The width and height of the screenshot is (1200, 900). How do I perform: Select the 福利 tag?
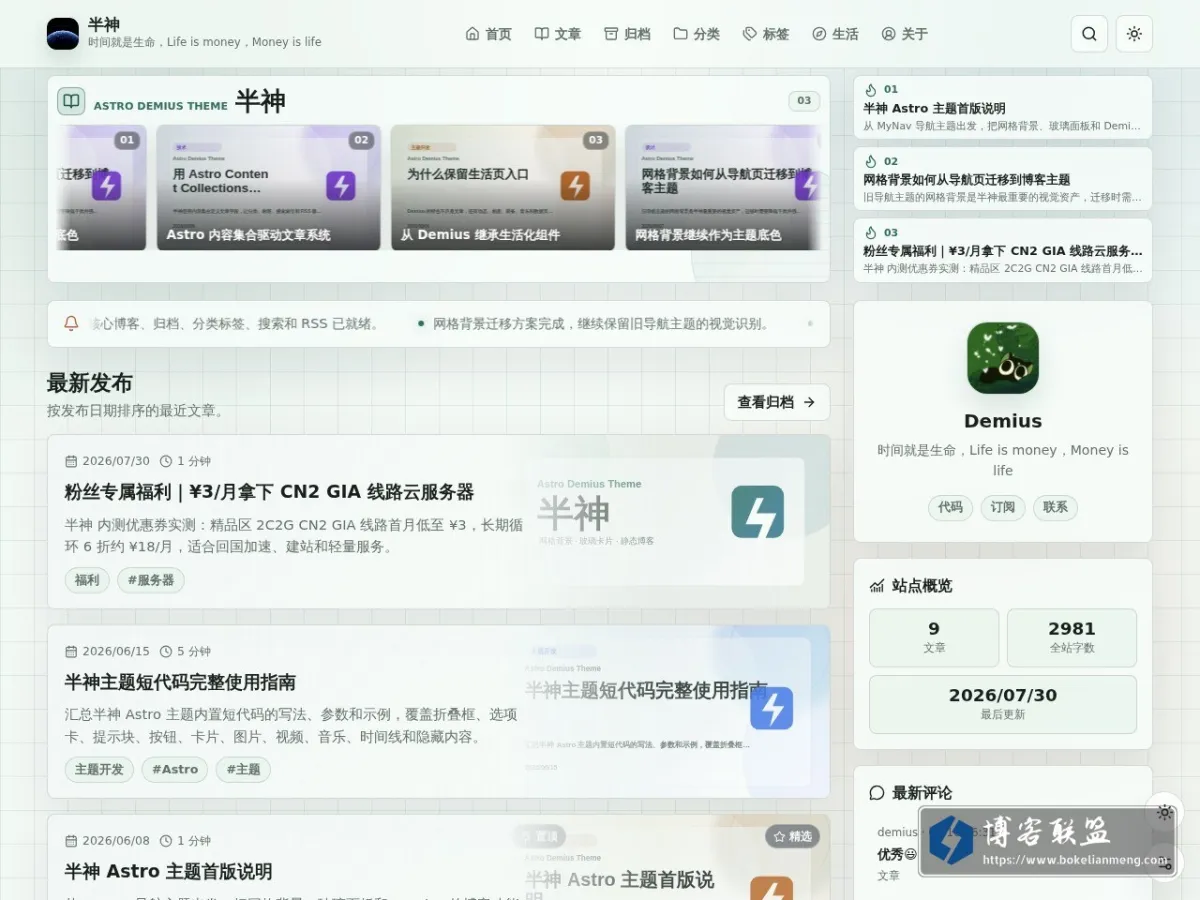click(x=87, y=580)
